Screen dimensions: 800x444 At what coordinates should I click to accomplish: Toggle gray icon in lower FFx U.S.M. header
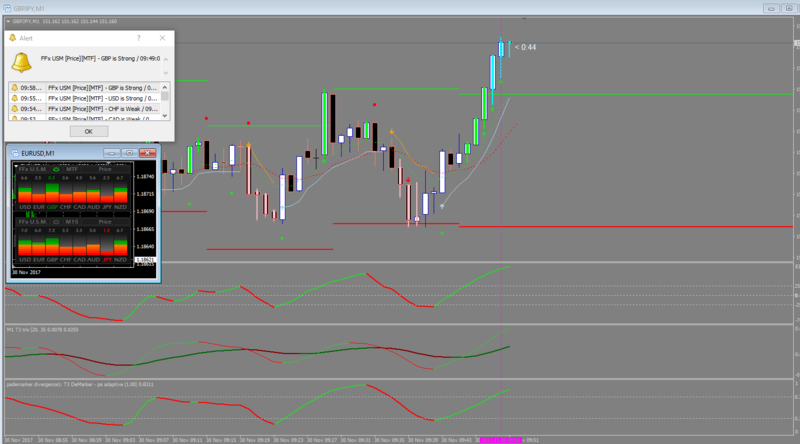click(x=56, y=222)
